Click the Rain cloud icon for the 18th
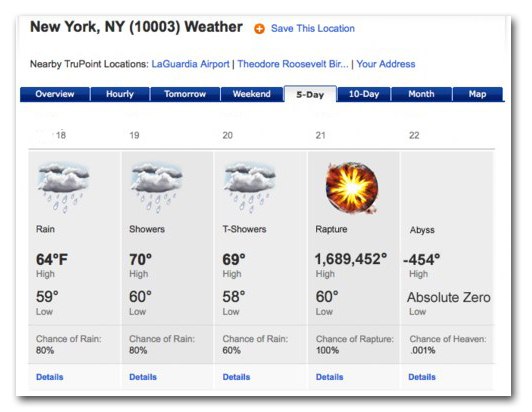532x412 pixels. point(63,188)
